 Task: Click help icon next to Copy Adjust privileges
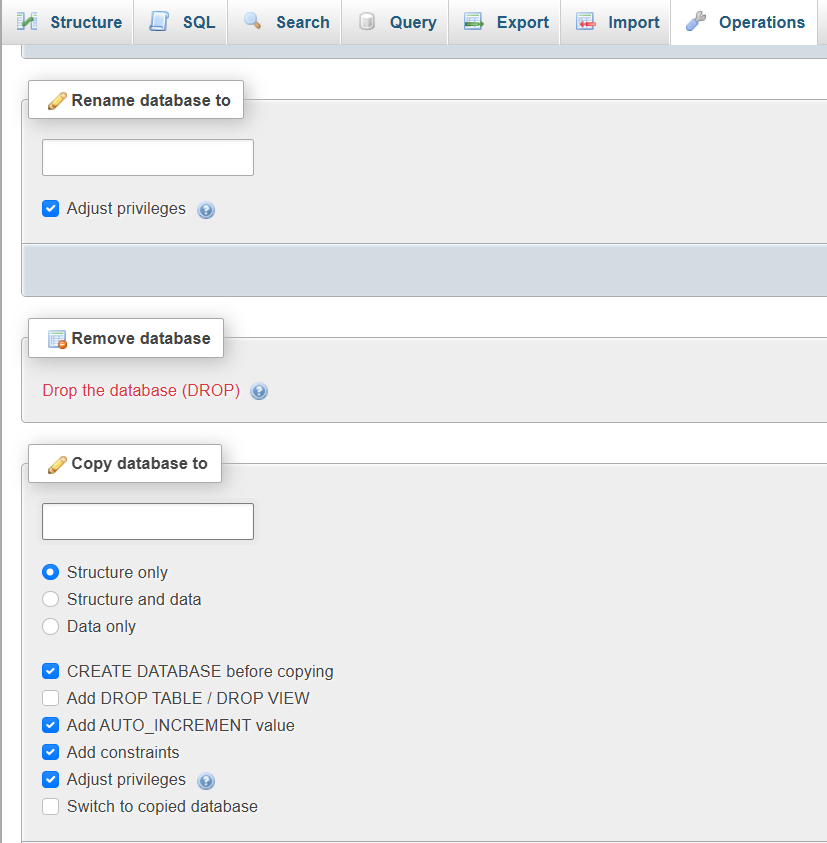tap(206, 781)
